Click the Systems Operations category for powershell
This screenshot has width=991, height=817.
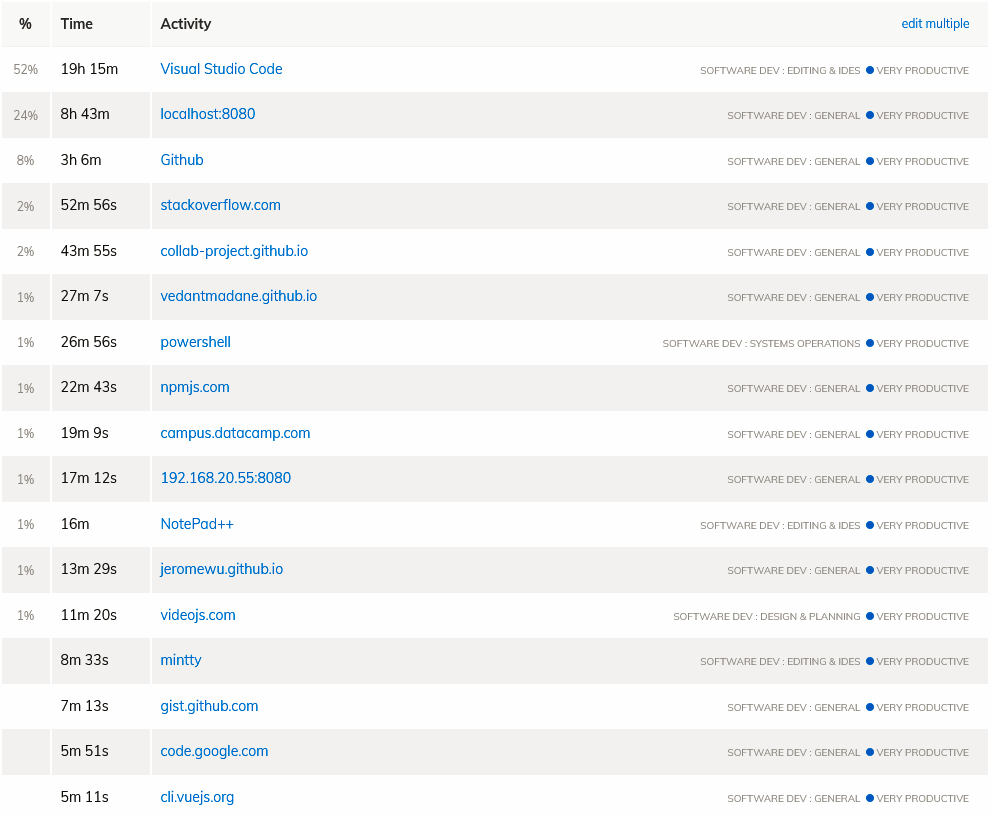coord(761,344)
